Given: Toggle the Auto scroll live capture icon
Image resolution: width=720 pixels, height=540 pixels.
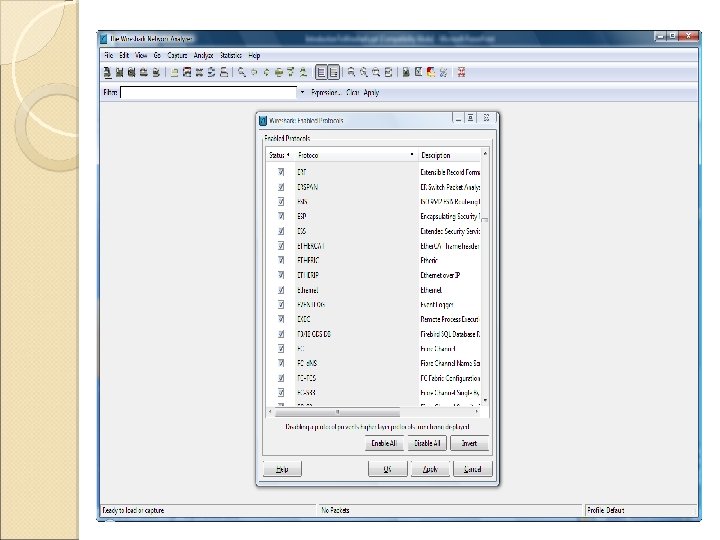Looking at the screenshot, I should 334,73.
